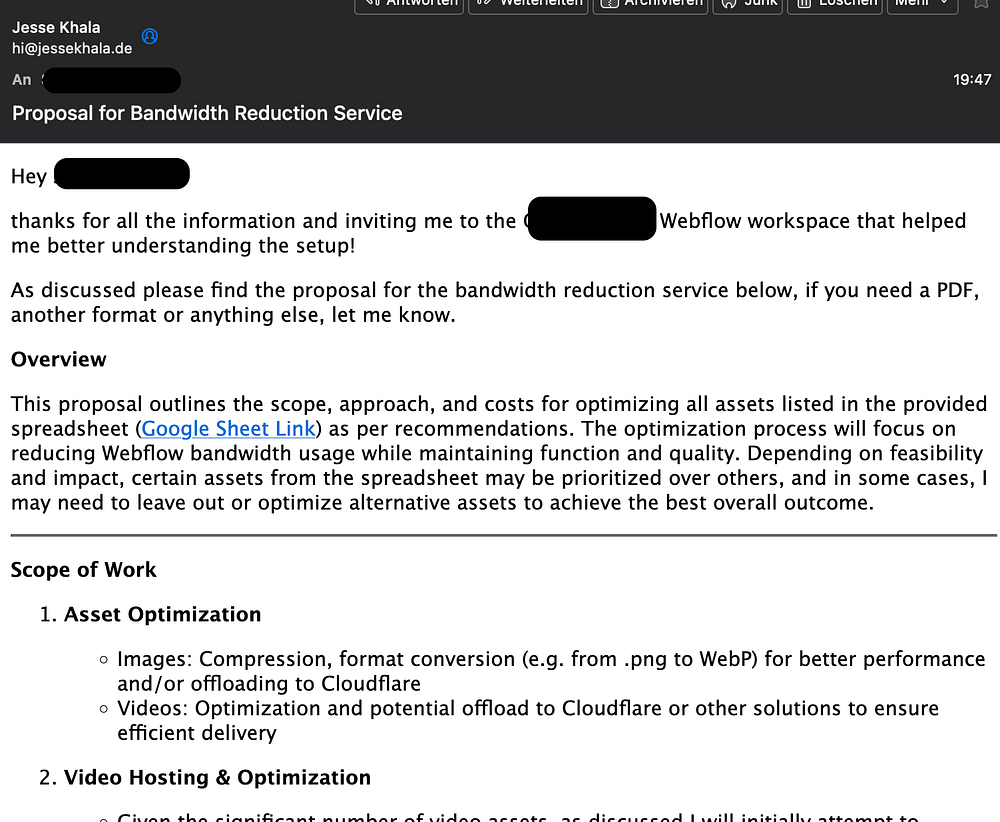The height and width of the screenshot is (822, 1000).
Task: Click the Antworten reply button
Action: pos(409,4)
